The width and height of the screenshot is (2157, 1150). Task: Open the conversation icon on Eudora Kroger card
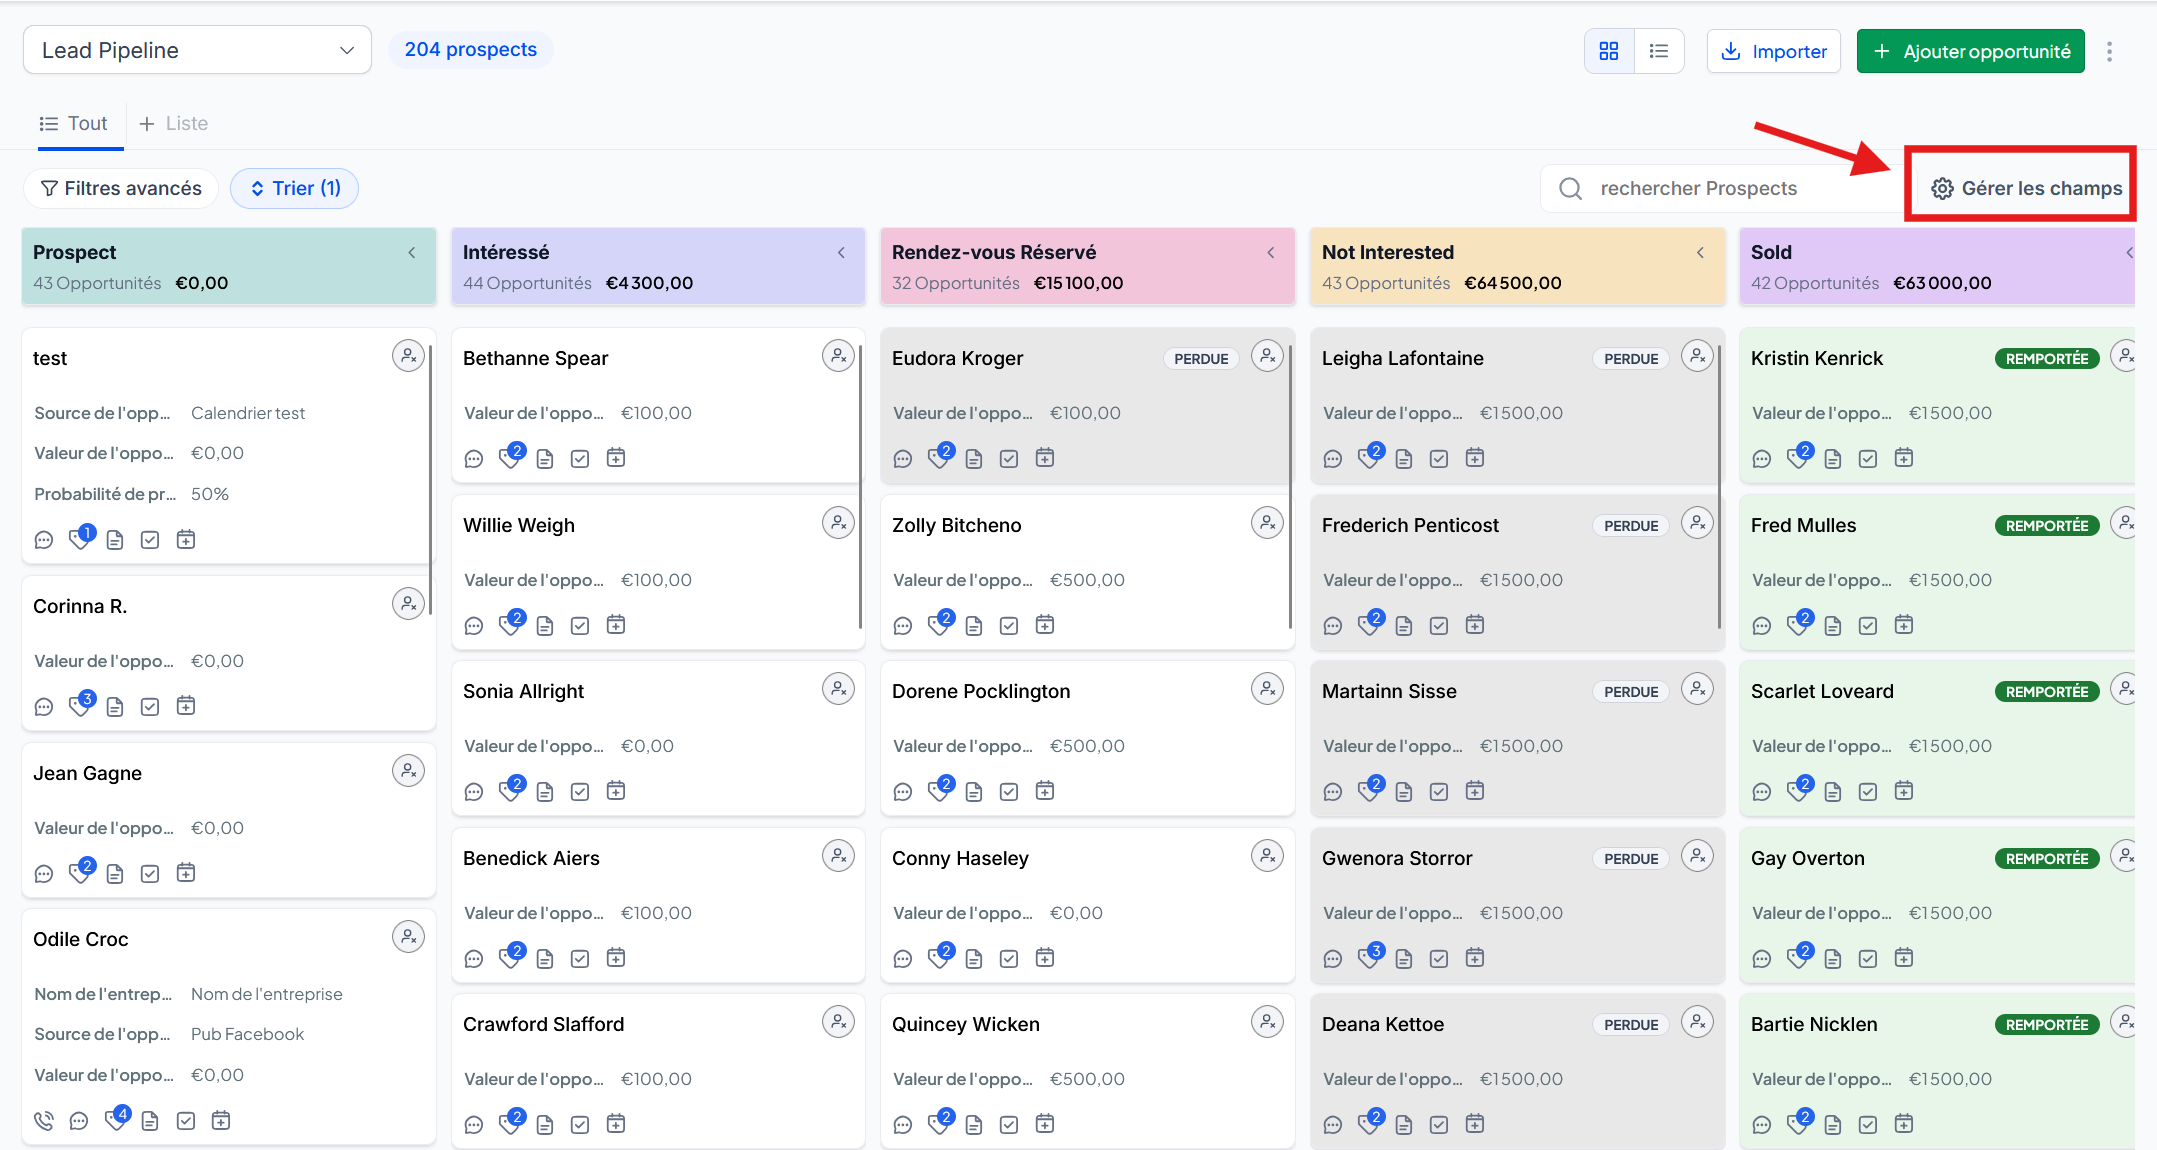(x=903, y=459)
